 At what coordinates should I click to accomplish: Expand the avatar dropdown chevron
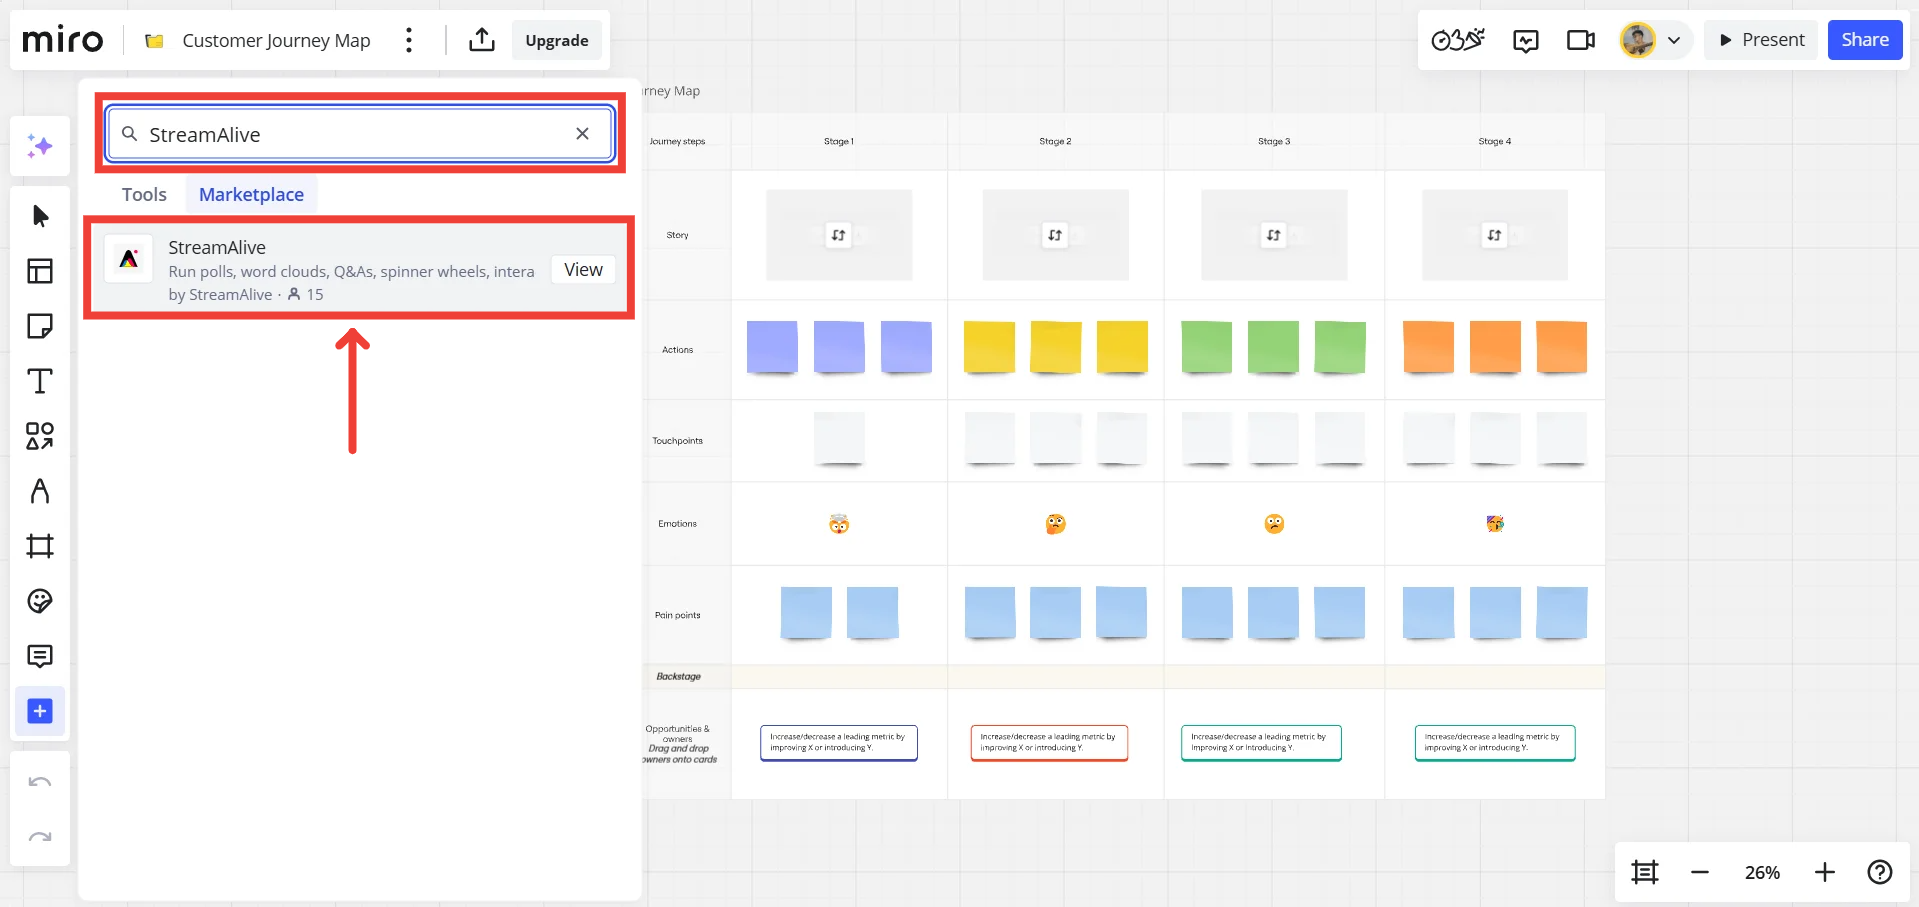click(x=1674, y=40)
